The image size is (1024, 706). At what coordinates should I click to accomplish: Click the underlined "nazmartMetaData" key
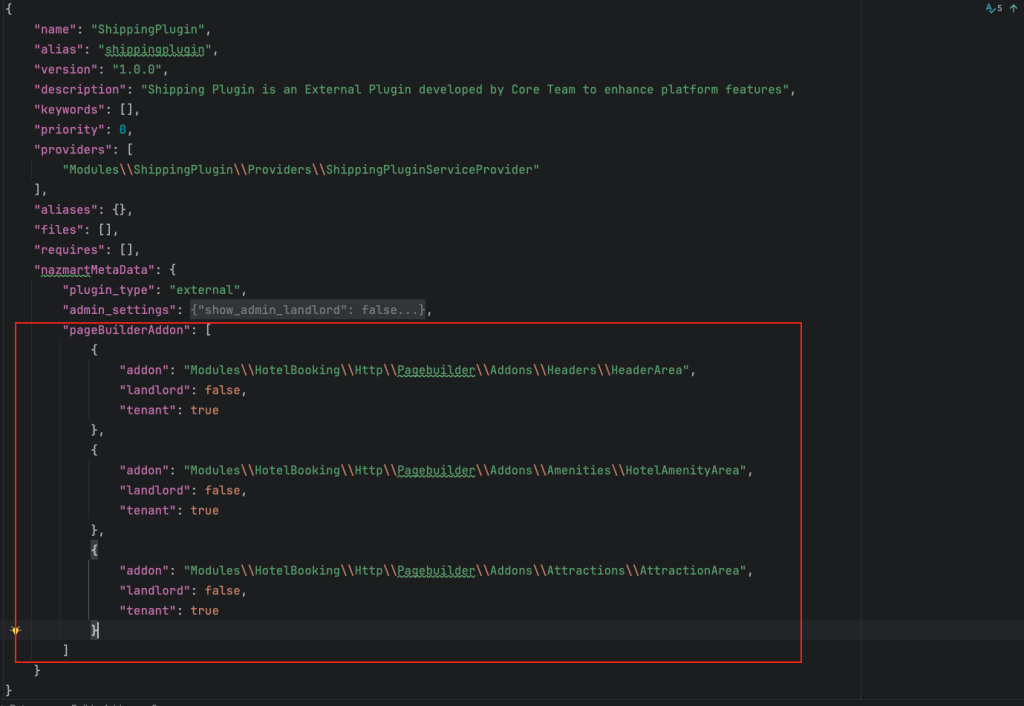95,270
